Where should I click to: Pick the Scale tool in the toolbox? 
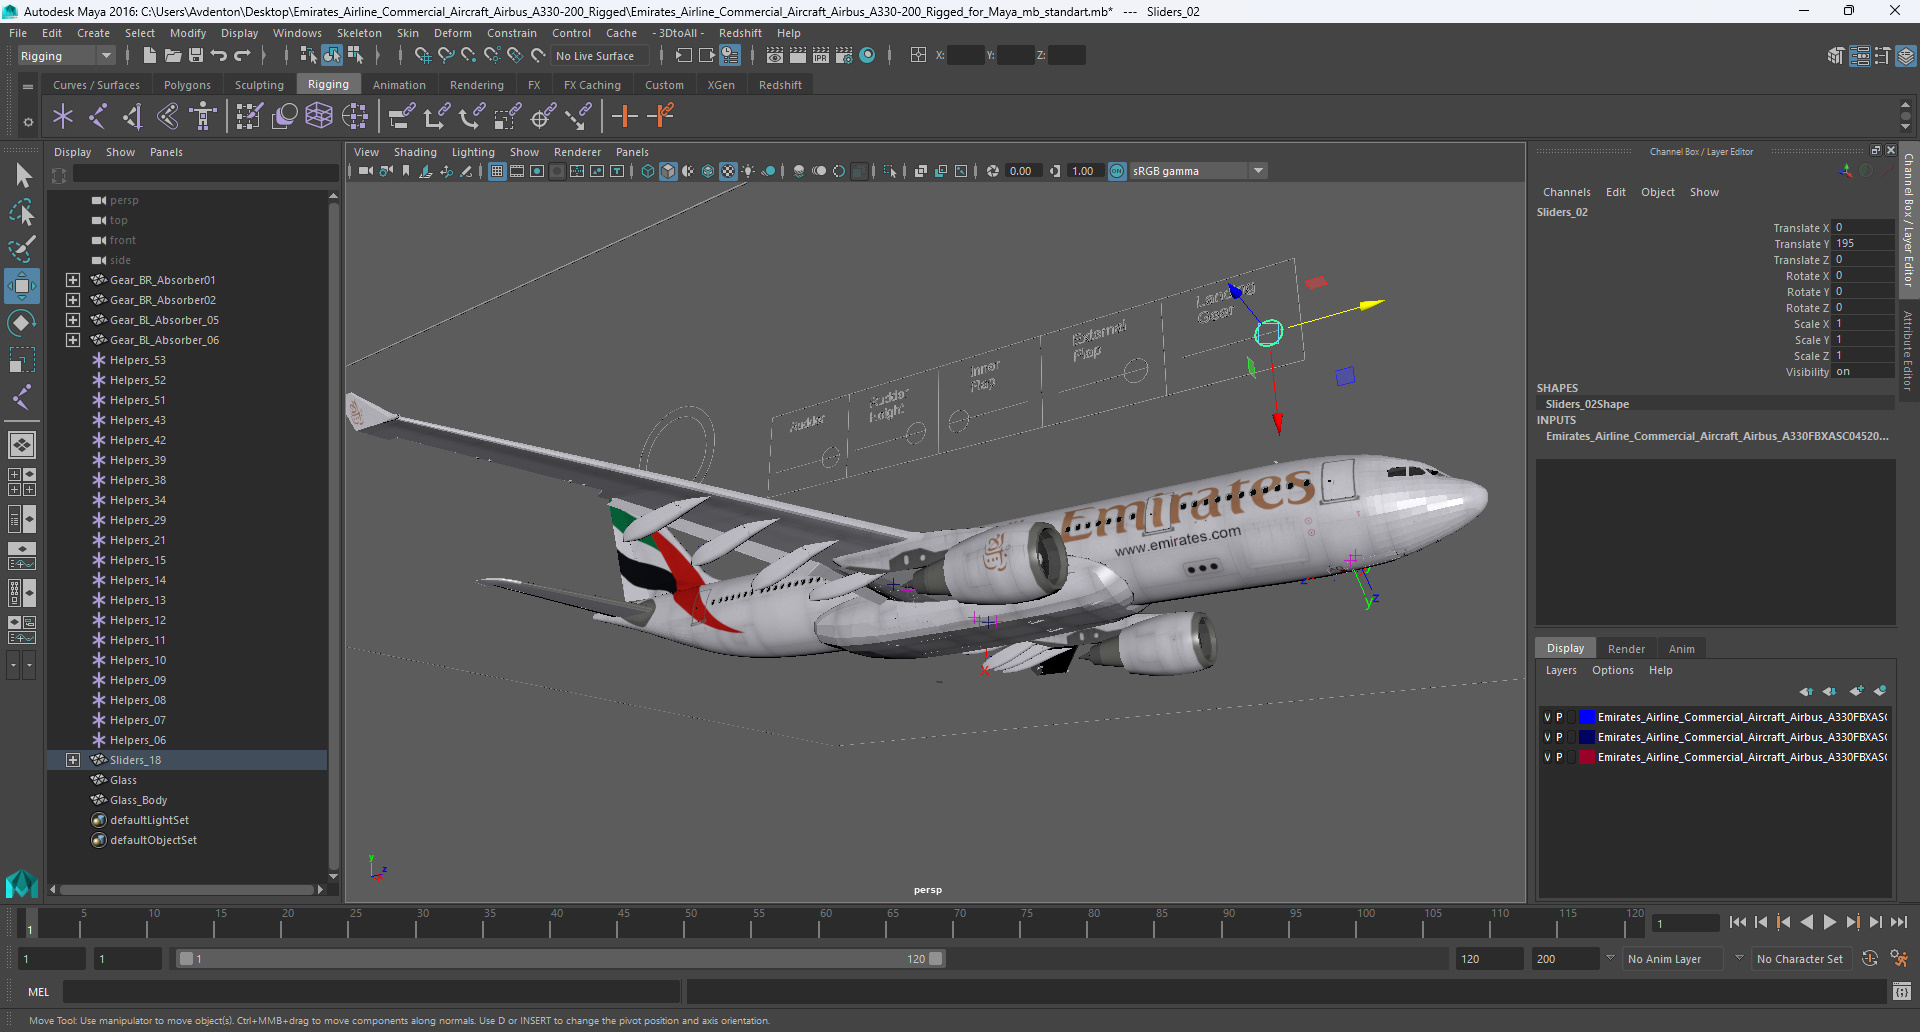click(22, 359)
